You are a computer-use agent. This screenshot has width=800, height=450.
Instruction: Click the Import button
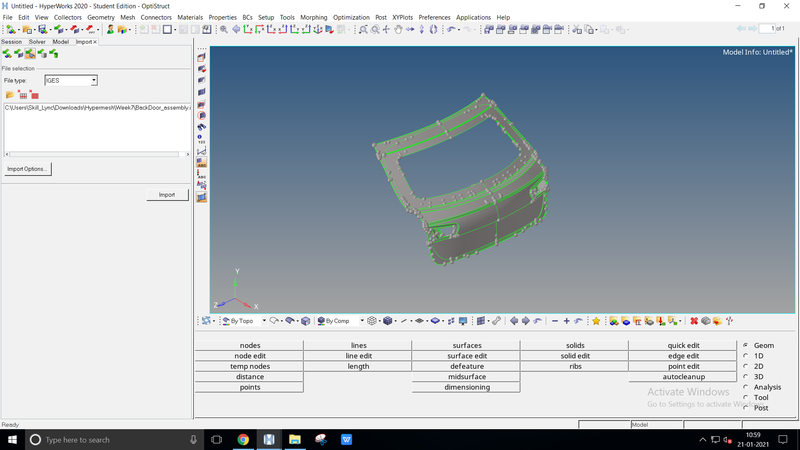pyautogui.click(x=167, y=195)
